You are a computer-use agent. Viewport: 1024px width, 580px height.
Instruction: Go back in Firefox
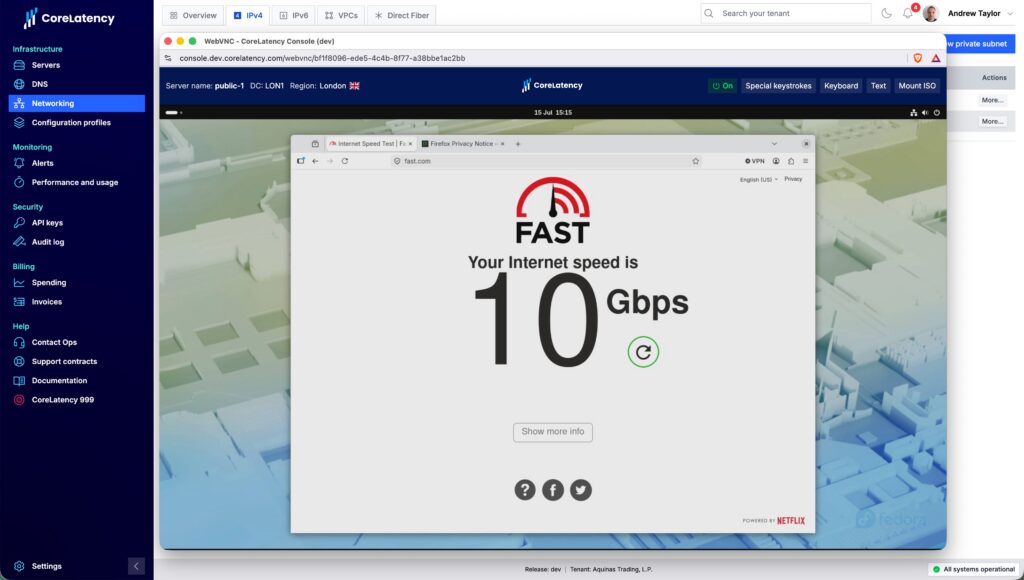(x=315, y=161)
